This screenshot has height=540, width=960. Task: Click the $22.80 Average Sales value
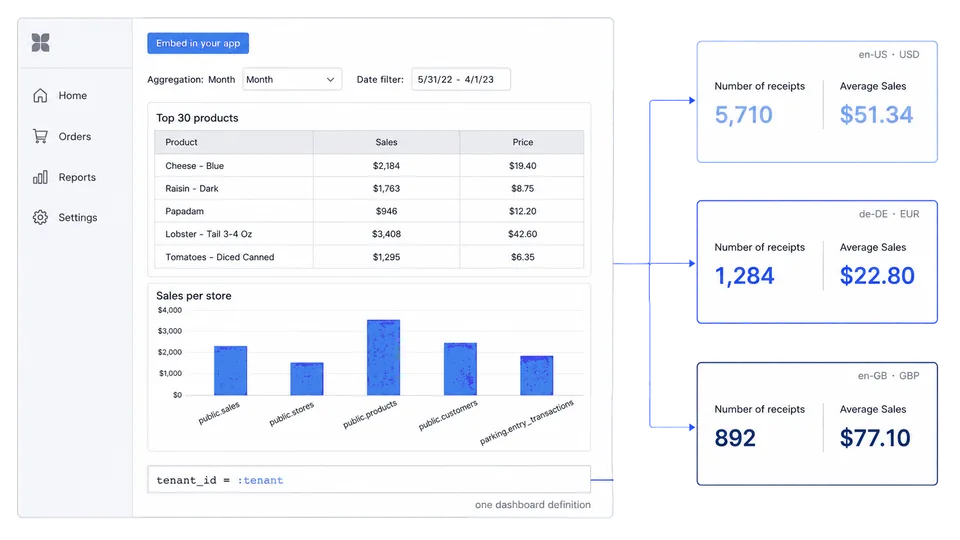[877, 276]
